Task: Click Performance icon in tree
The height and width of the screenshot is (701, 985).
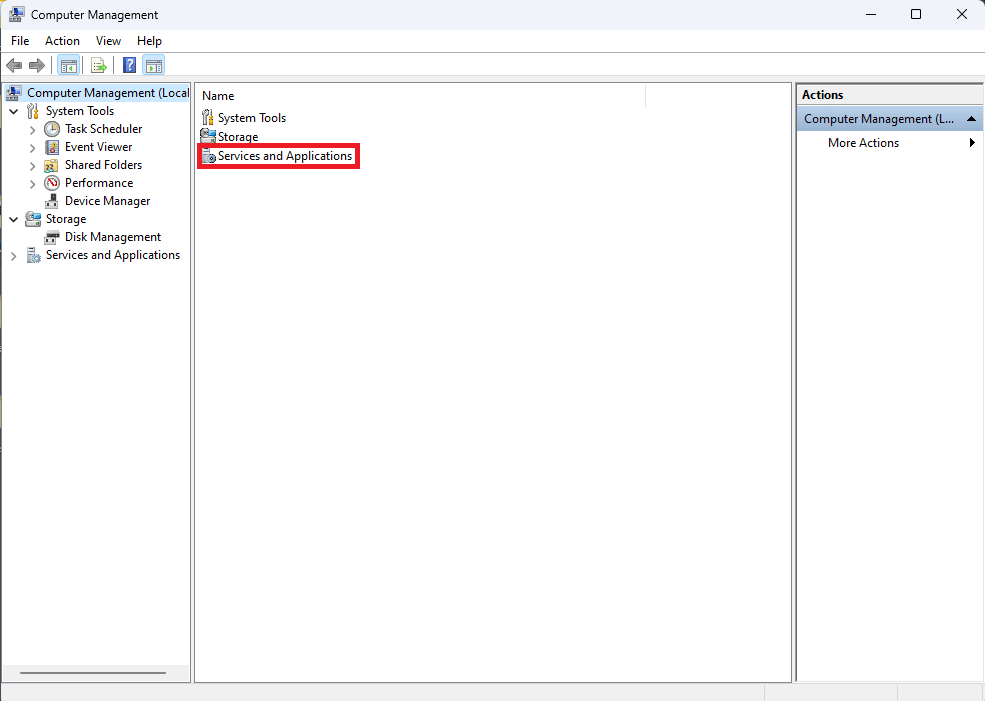Action: point(52,183)
